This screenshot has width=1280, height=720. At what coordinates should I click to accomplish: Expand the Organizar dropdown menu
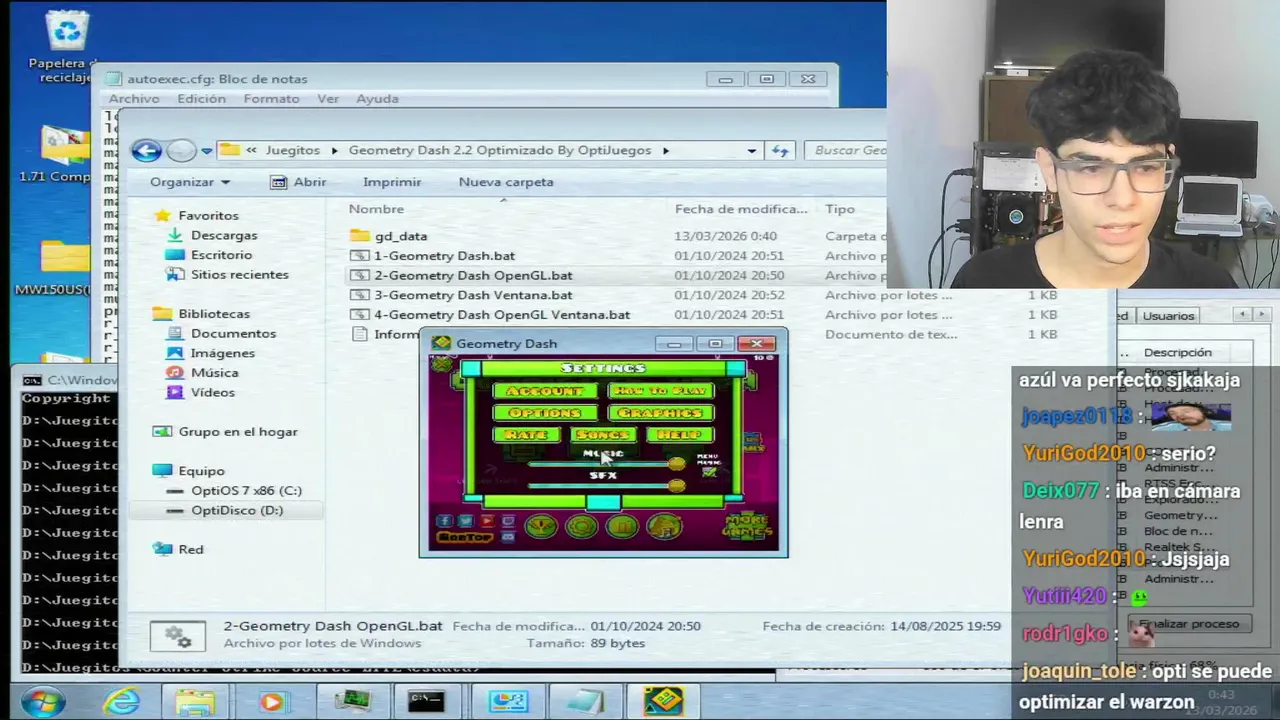190,182
